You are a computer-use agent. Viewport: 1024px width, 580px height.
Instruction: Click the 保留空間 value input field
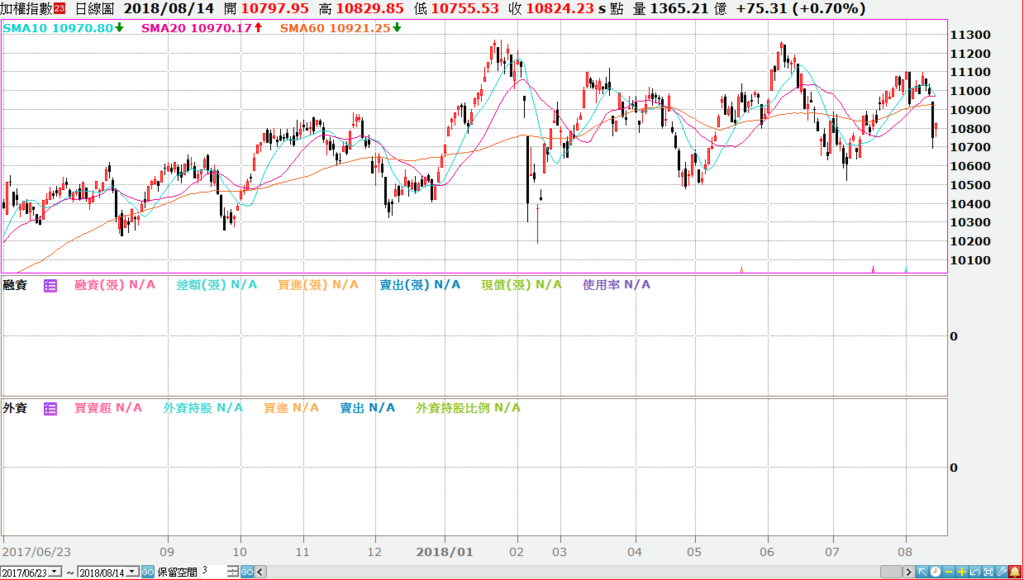tap(213, 572)
